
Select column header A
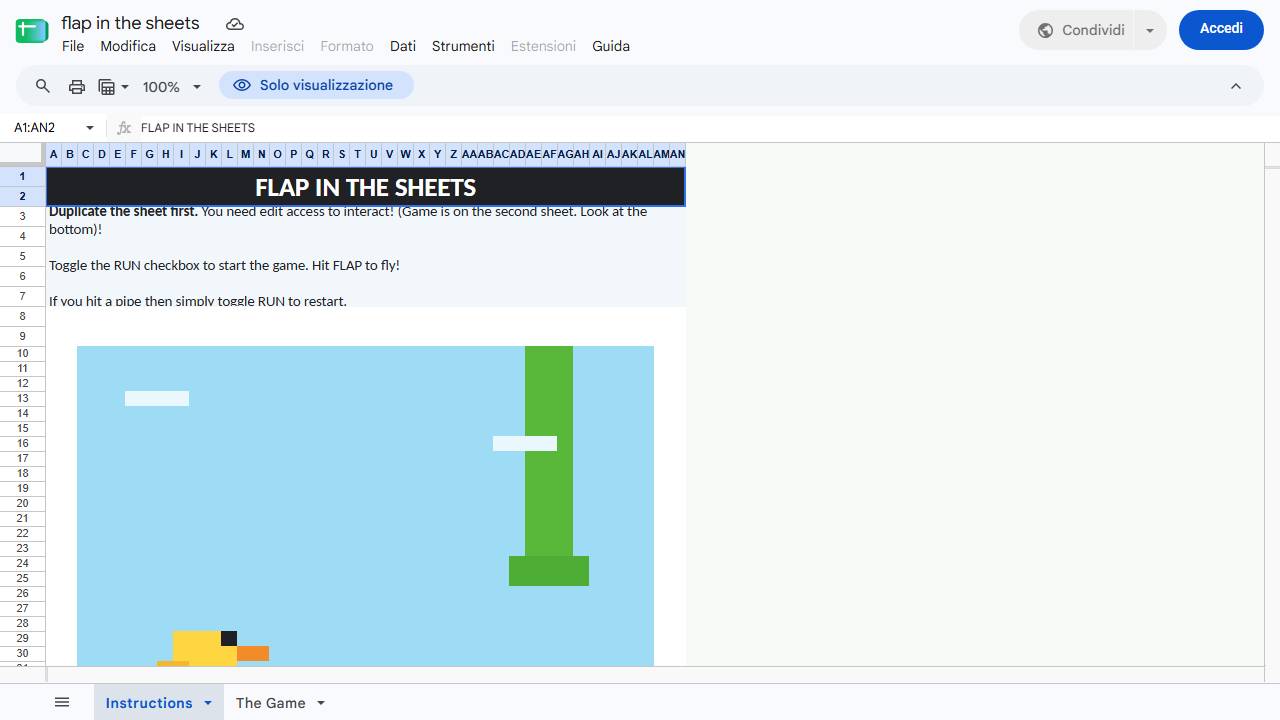tap(54, 154)
